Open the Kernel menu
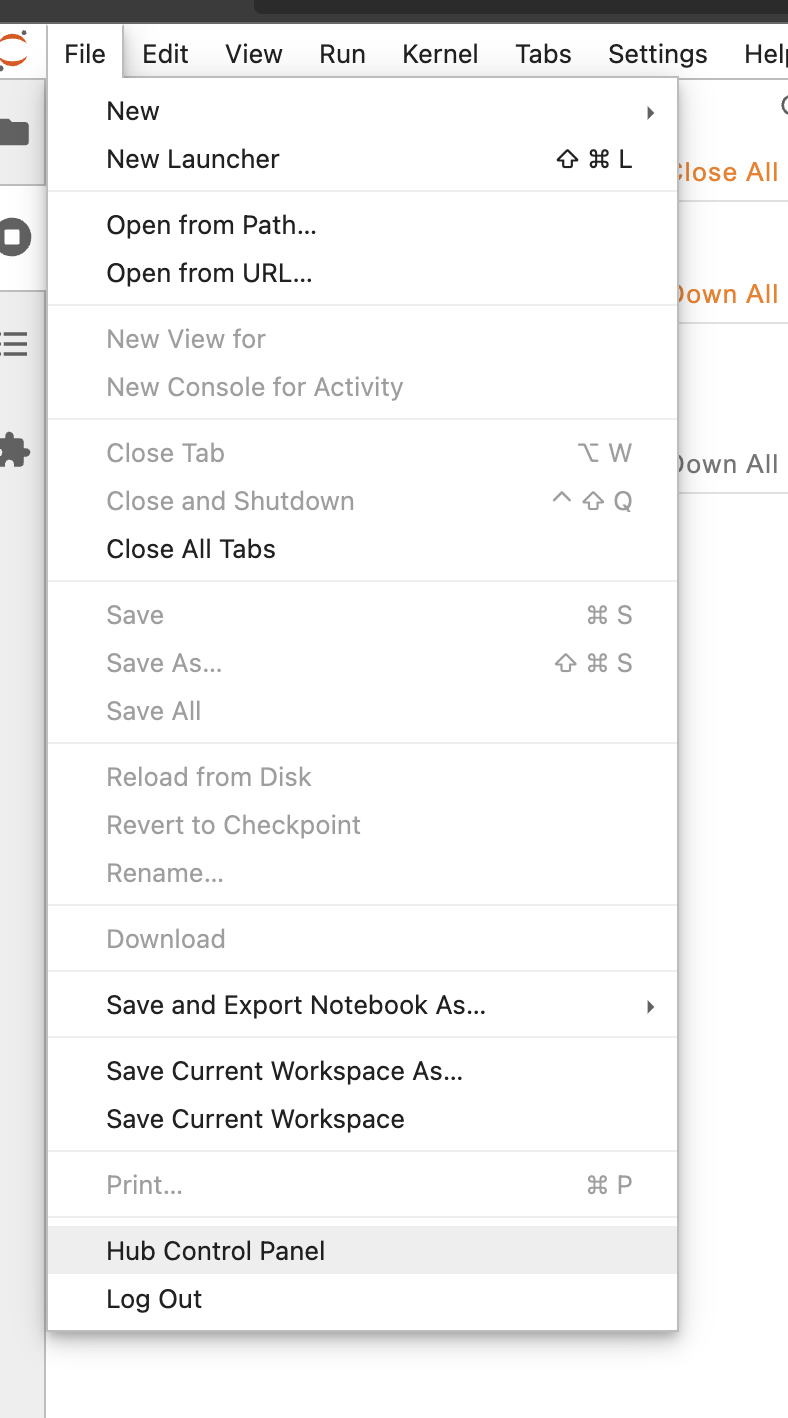The image size is (788, 1418). point(440,53)
